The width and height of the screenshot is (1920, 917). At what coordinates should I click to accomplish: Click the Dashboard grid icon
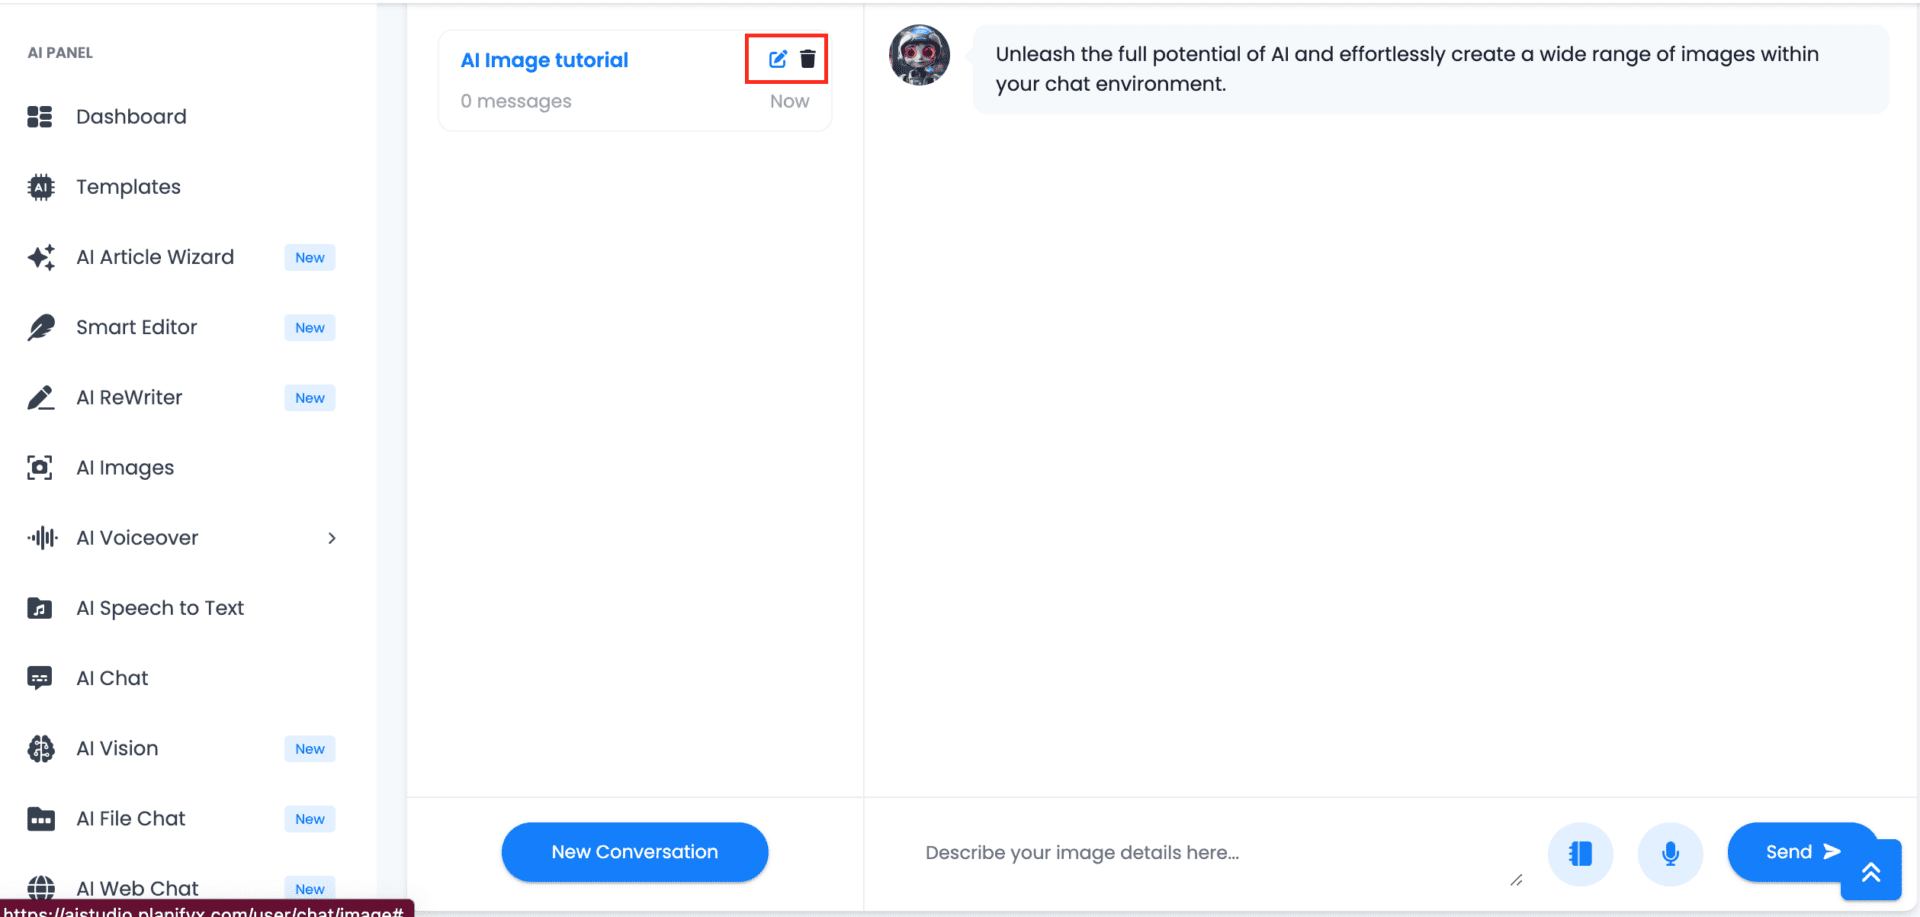click(40, 117)
